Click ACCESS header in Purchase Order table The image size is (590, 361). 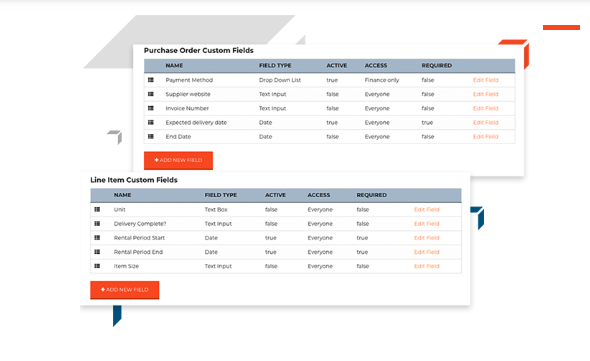[376, 65]
